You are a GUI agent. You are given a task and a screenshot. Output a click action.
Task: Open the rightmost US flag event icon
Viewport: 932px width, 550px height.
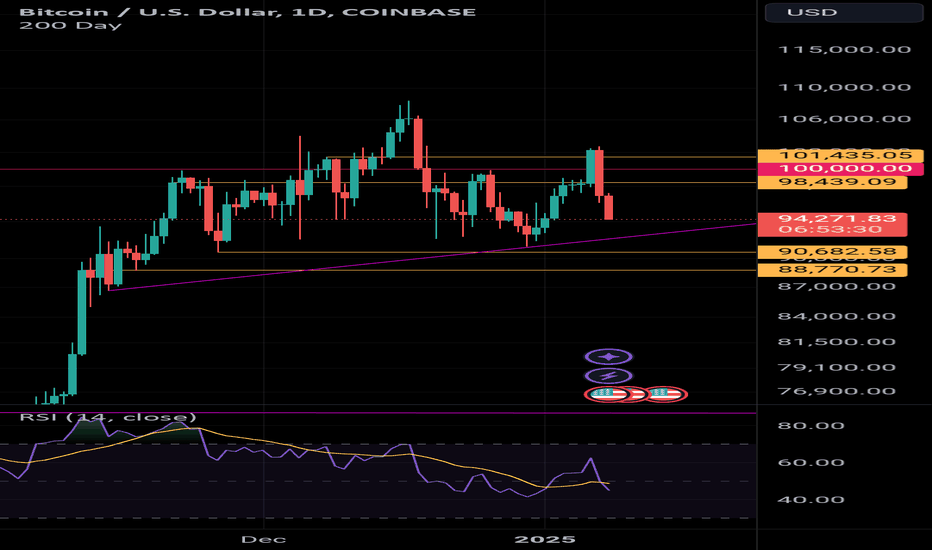[666, 394]
